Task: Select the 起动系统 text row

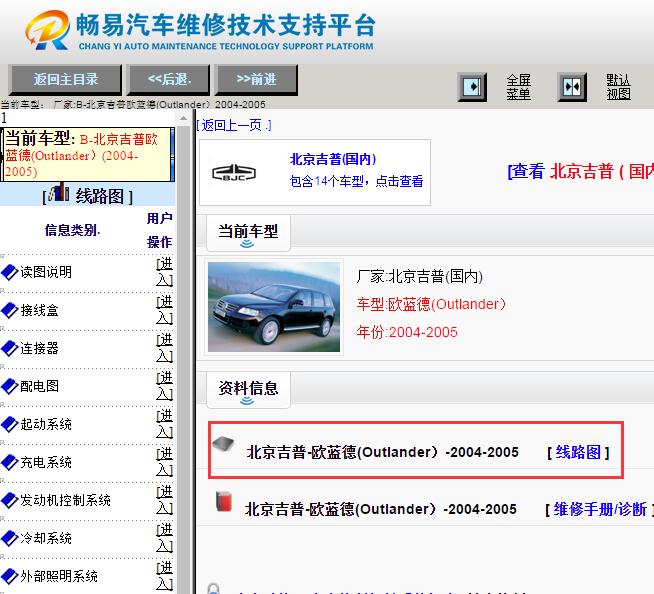Action: (46, 424)
